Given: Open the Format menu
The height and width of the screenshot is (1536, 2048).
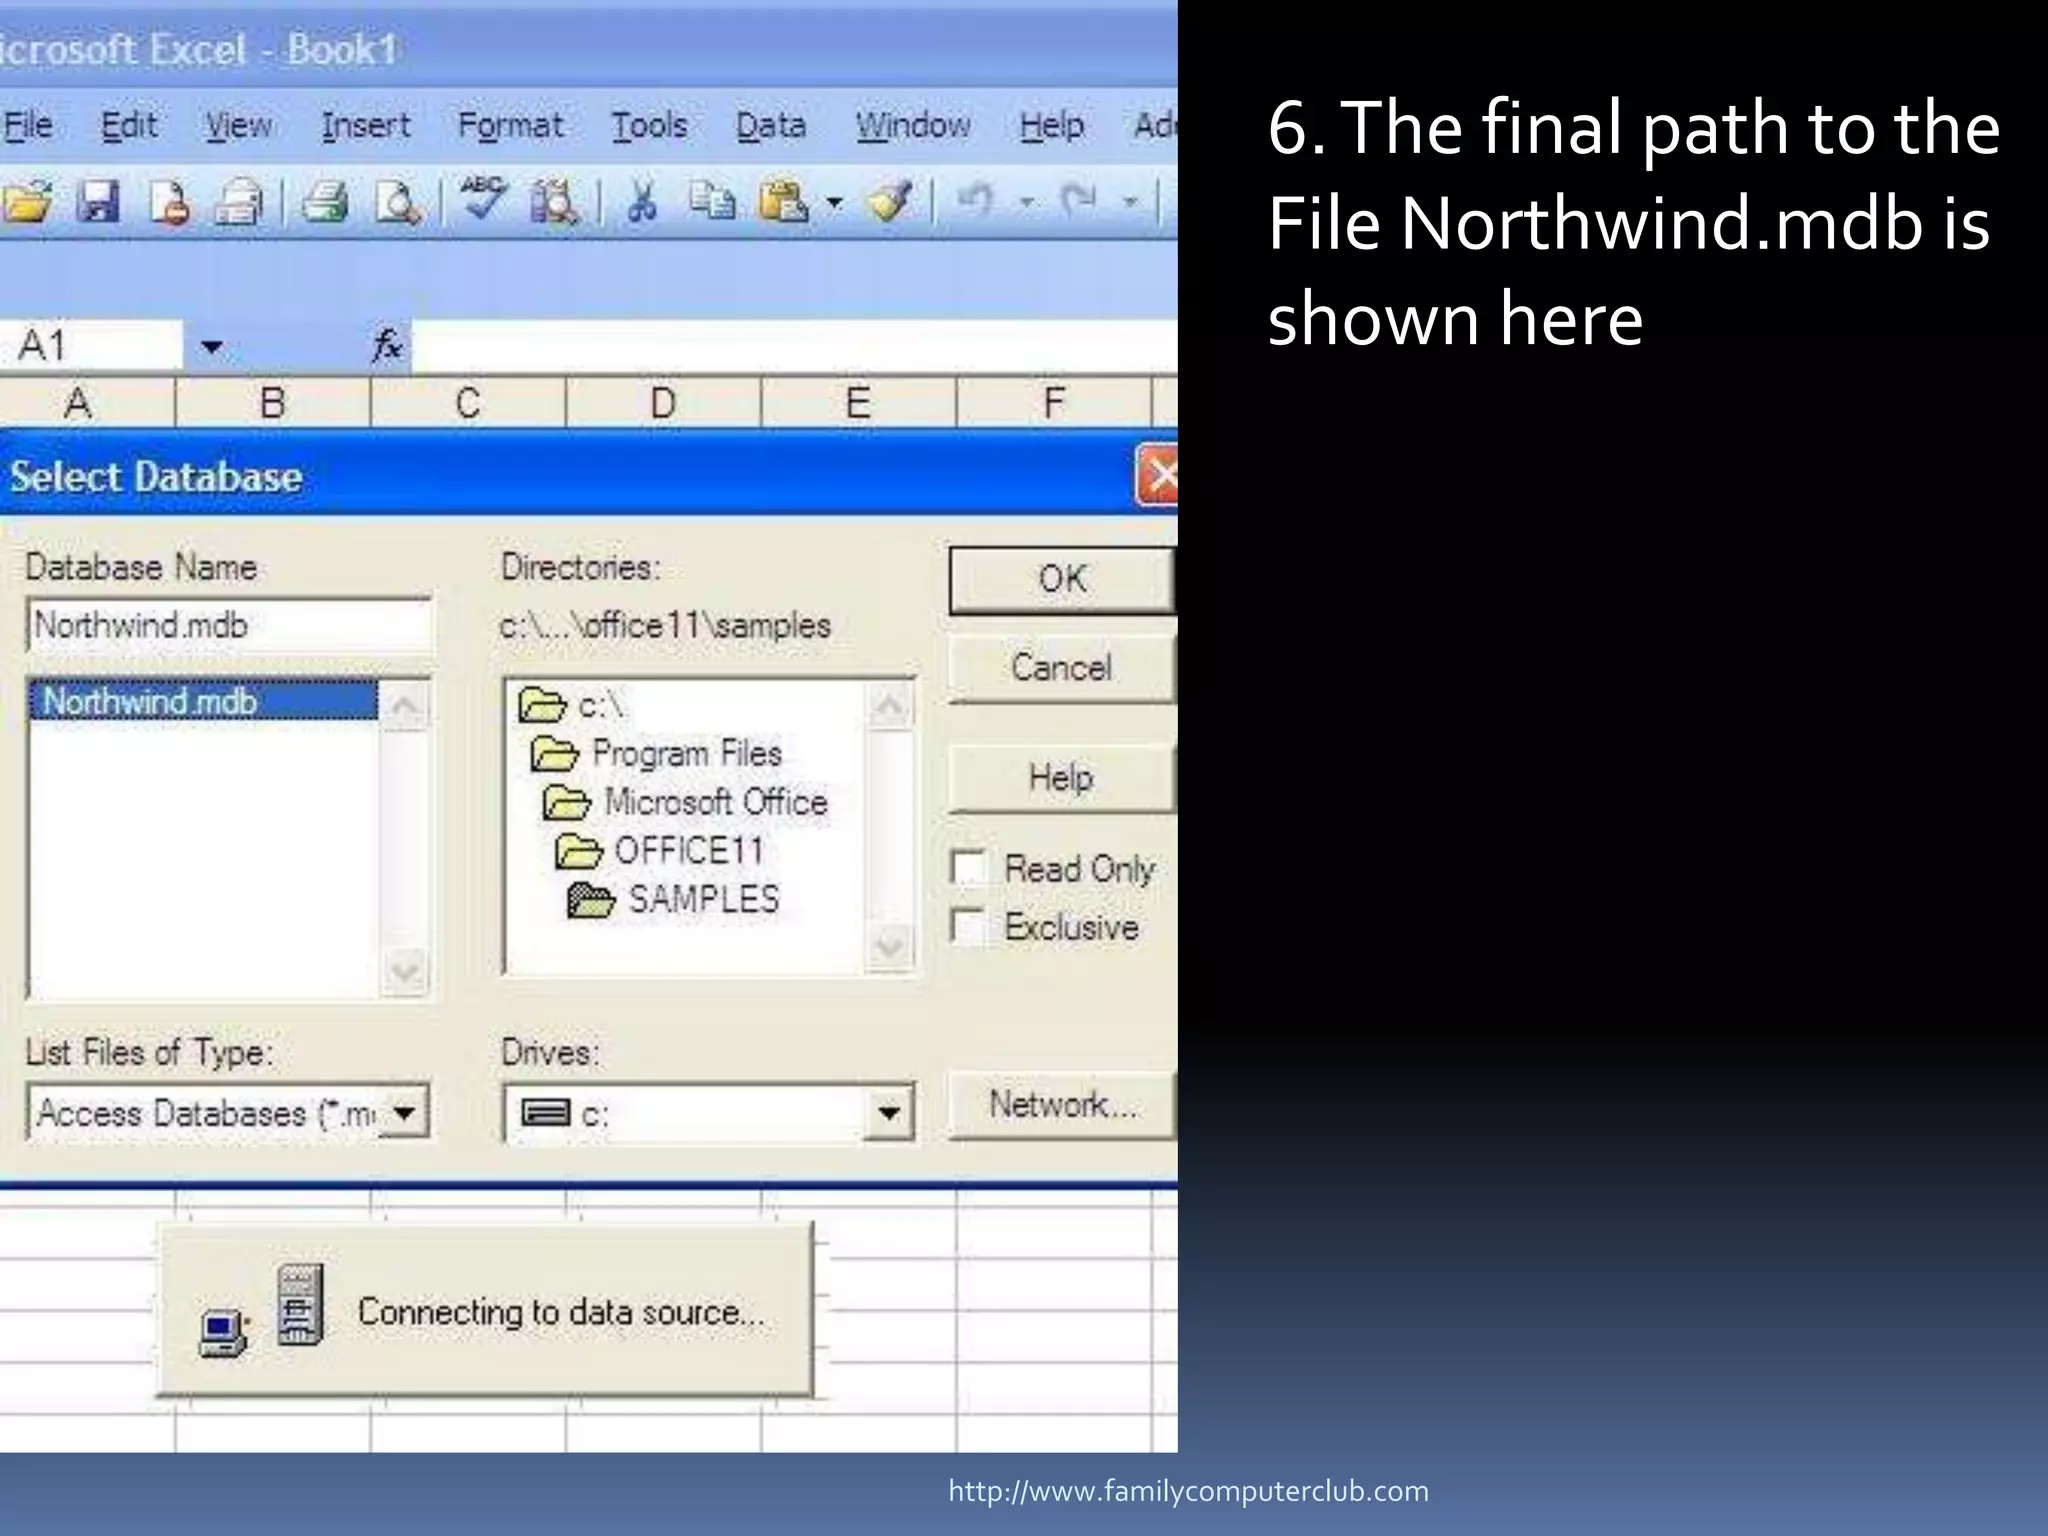Looking at the screenshot, I should [x=510, y=125].
